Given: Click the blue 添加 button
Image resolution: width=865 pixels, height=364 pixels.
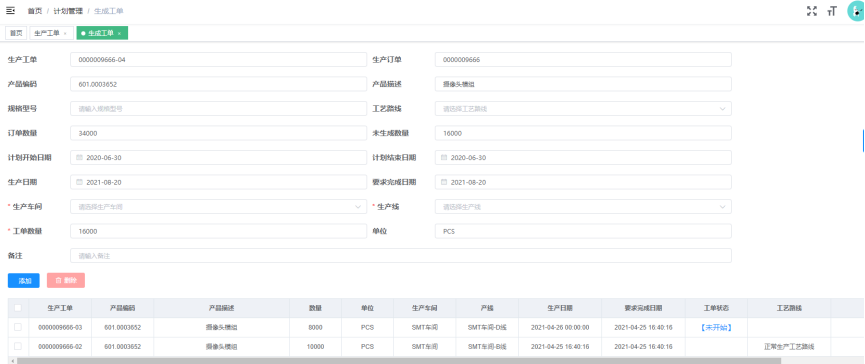Looking at the screenshot, I should click(24, 281).
